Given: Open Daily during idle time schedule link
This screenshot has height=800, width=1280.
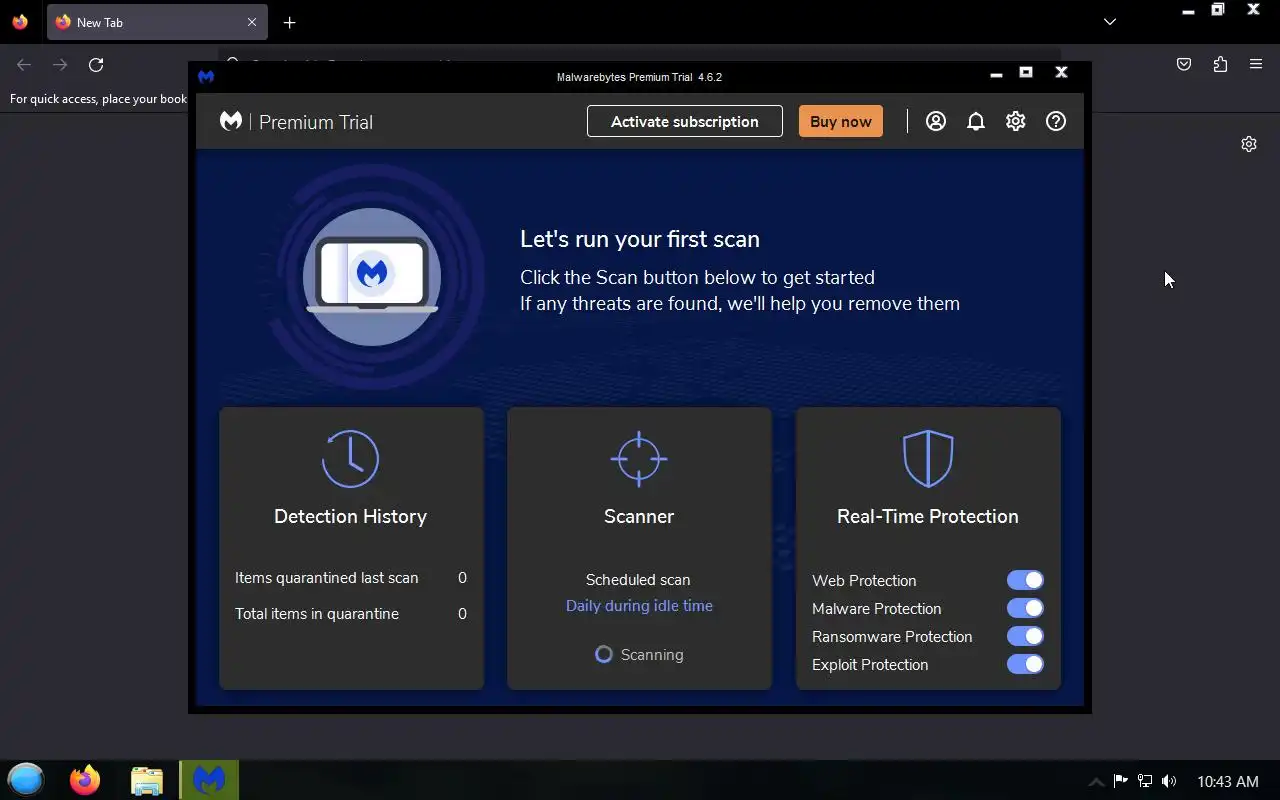Looking at the screenshot, I should pos(639,606).
